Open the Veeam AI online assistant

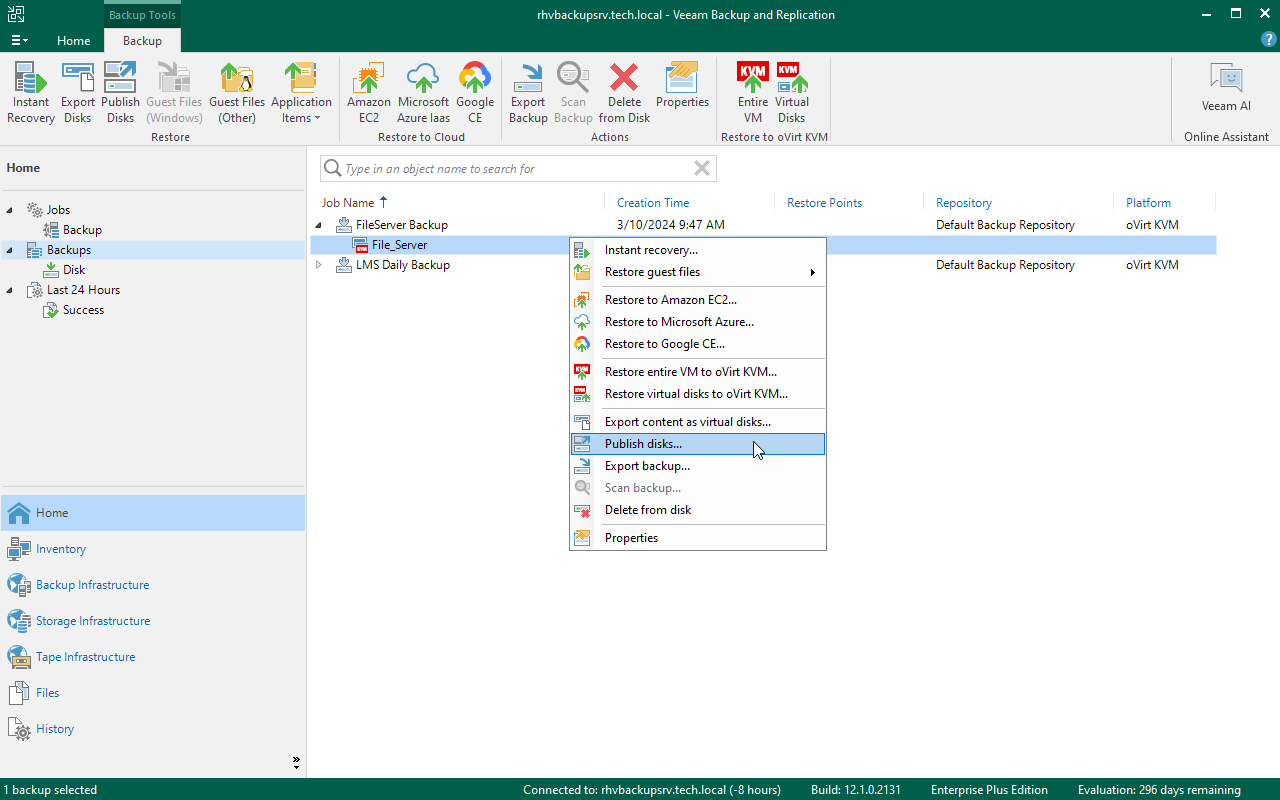1226,87
